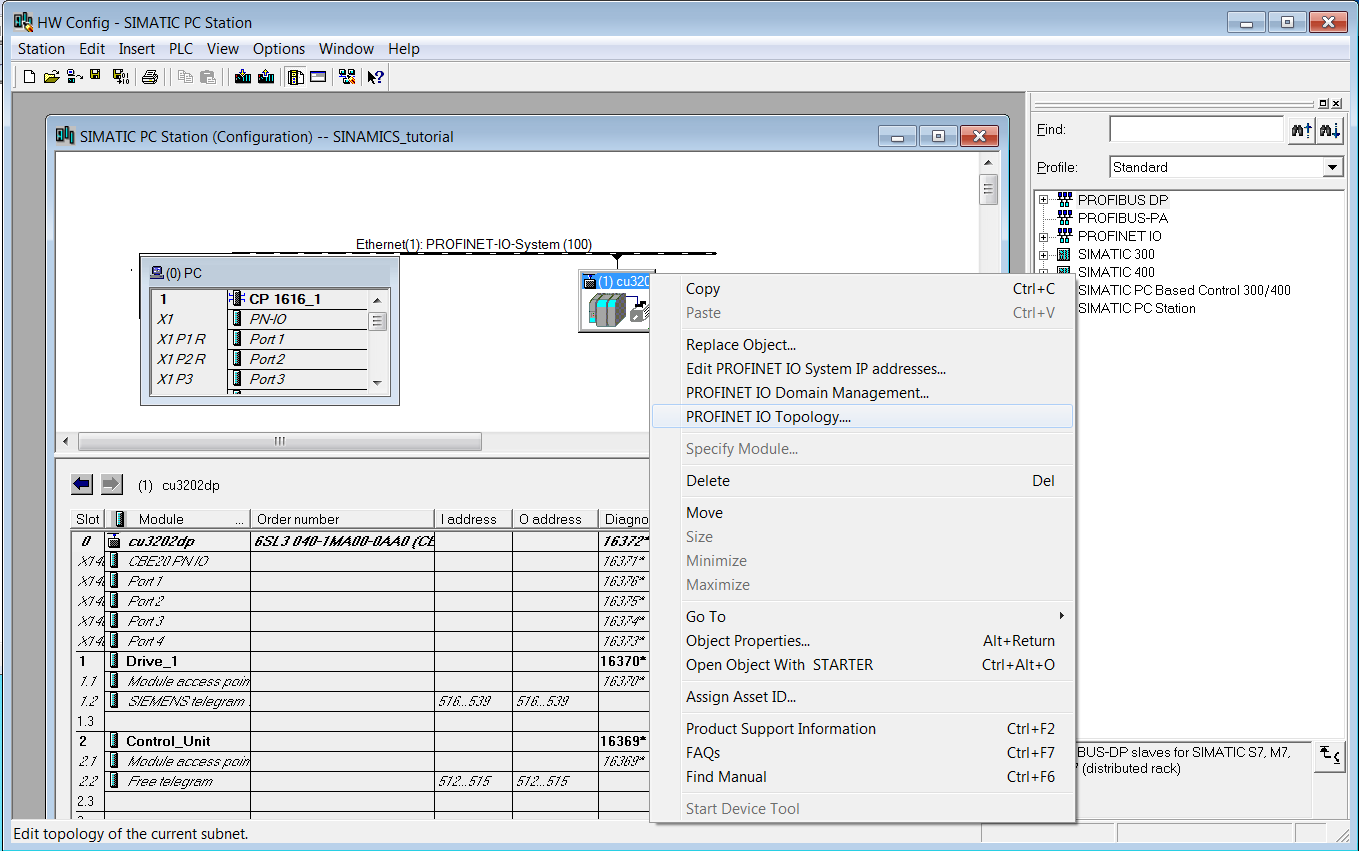Screen dimensions: 1359x851
Task: Click the address overview toolbar icon
Action: (x=318, y=76)
